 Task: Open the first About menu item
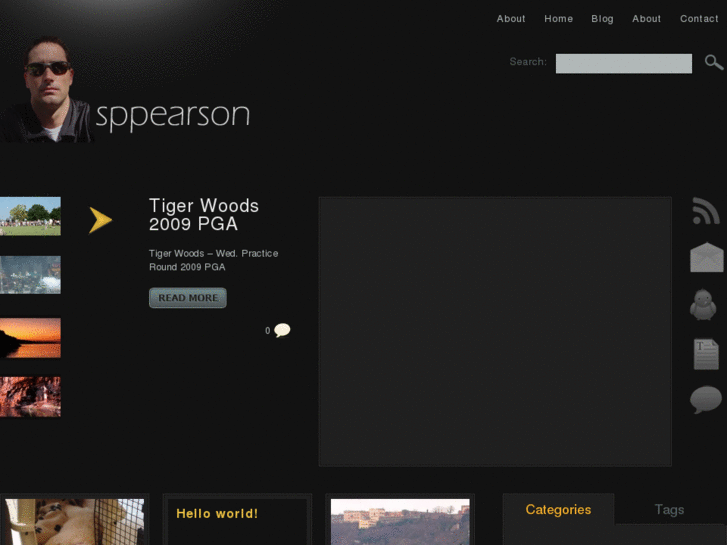511,19
